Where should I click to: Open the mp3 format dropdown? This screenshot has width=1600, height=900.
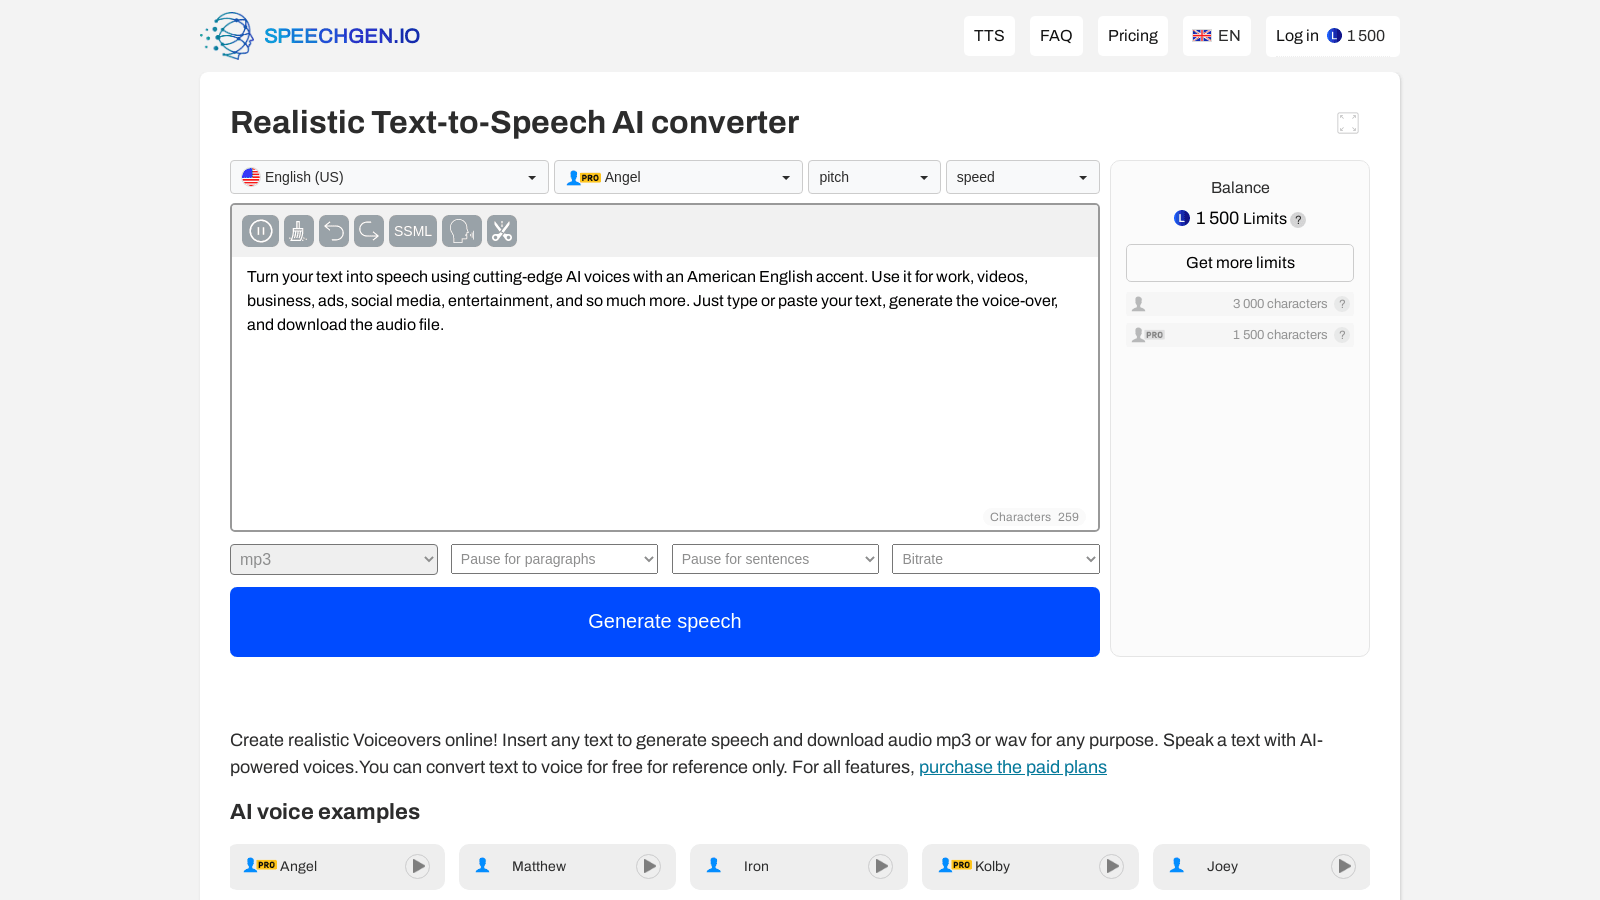tap(334, 559)
